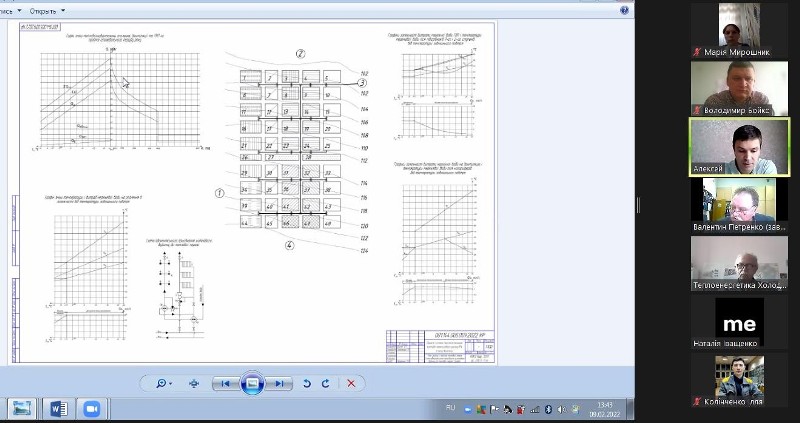Viewport: 800px width, 423px height.
Task: Click the RU language indicator
Action: 450,409
